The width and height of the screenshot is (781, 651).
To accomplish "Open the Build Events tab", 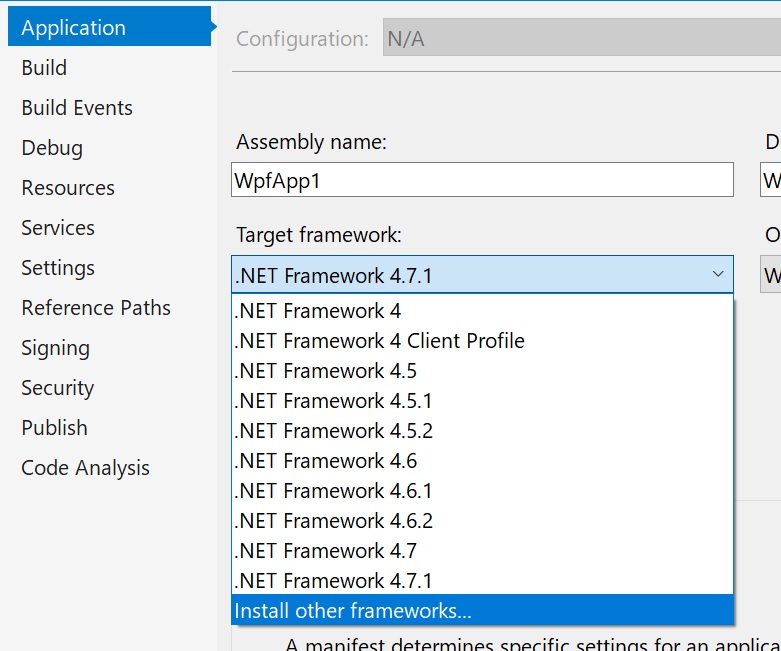I will pyautogui.click(x=77, y=108).
